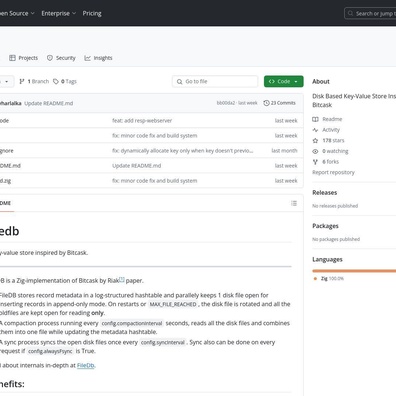
Task: Open the Readme link in About
Action: (x=332, y=119)
